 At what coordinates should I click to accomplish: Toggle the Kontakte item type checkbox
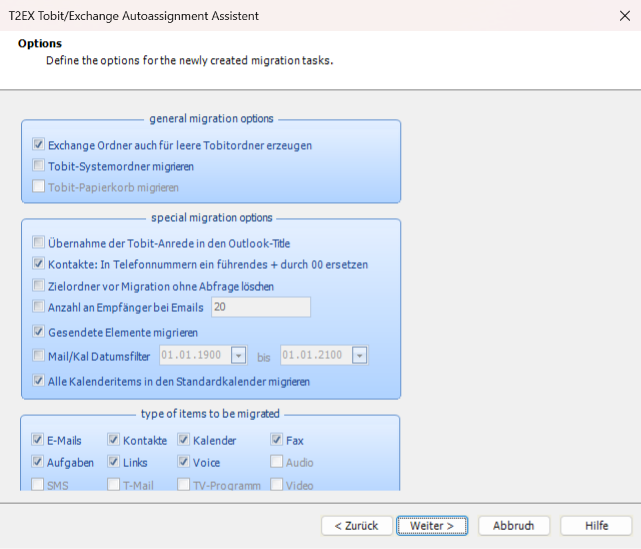click(114, 440)
